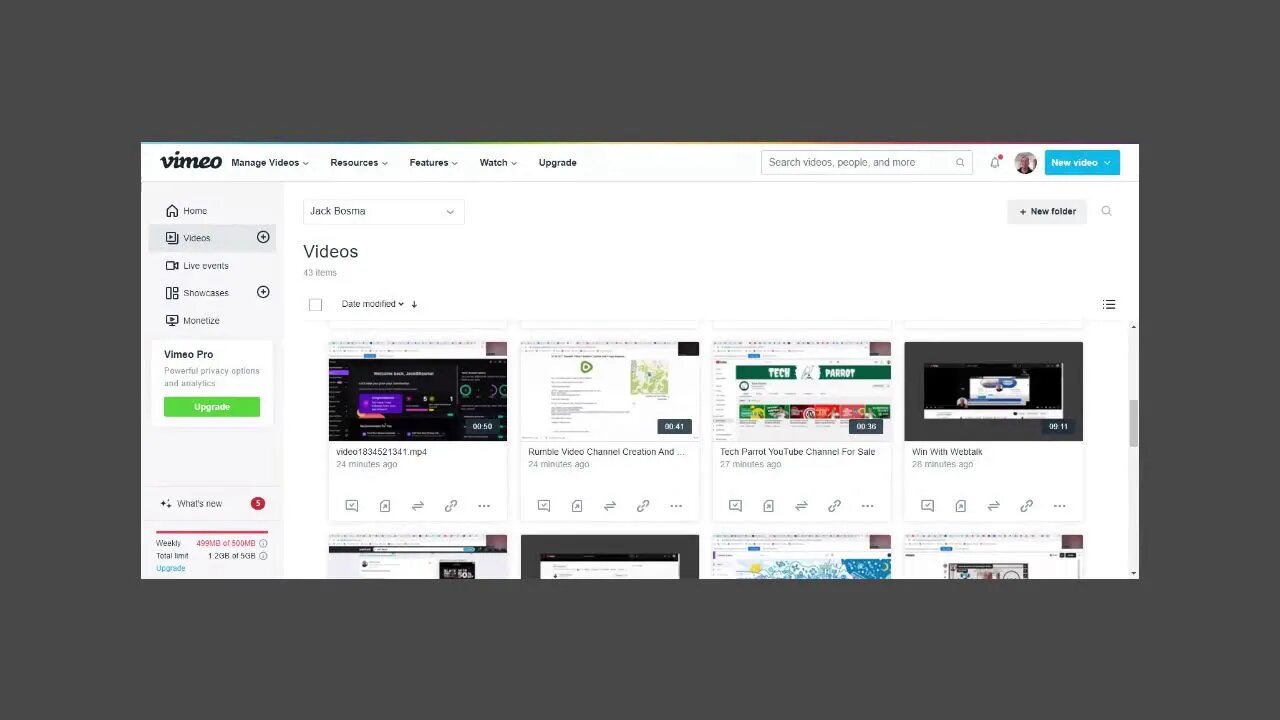The image size is (1280, 720).
Task: Click the scrollbar down arrow
Action: pyautogui.click(x=1133, y=573)
